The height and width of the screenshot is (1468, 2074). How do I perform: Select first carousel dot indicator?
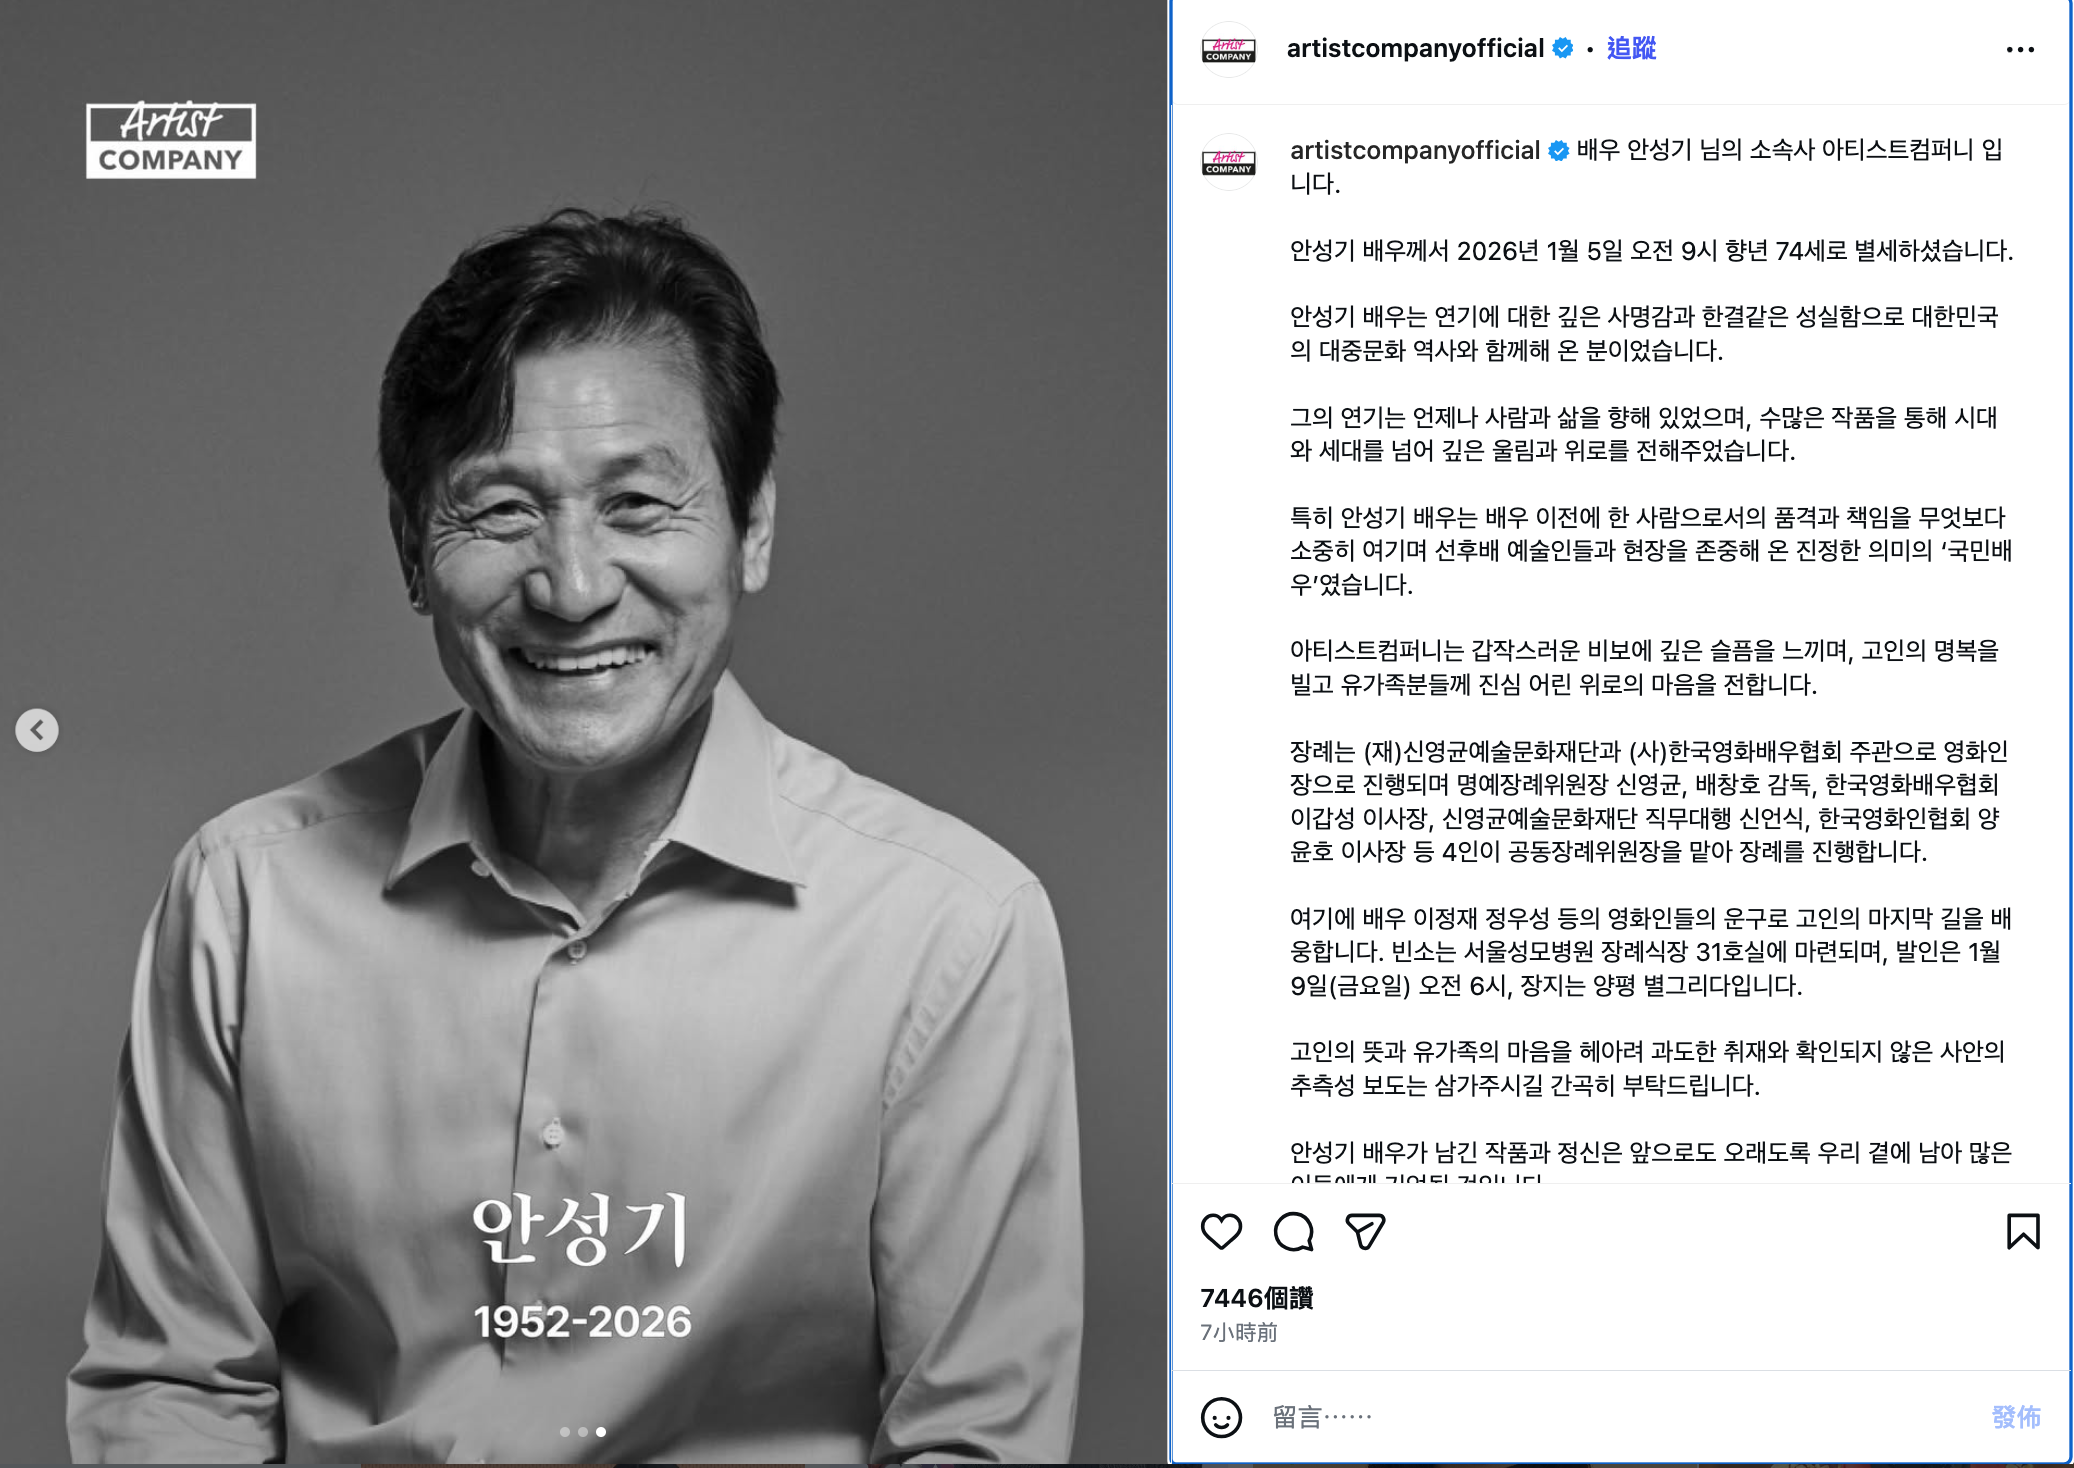tap(565, 1432)
